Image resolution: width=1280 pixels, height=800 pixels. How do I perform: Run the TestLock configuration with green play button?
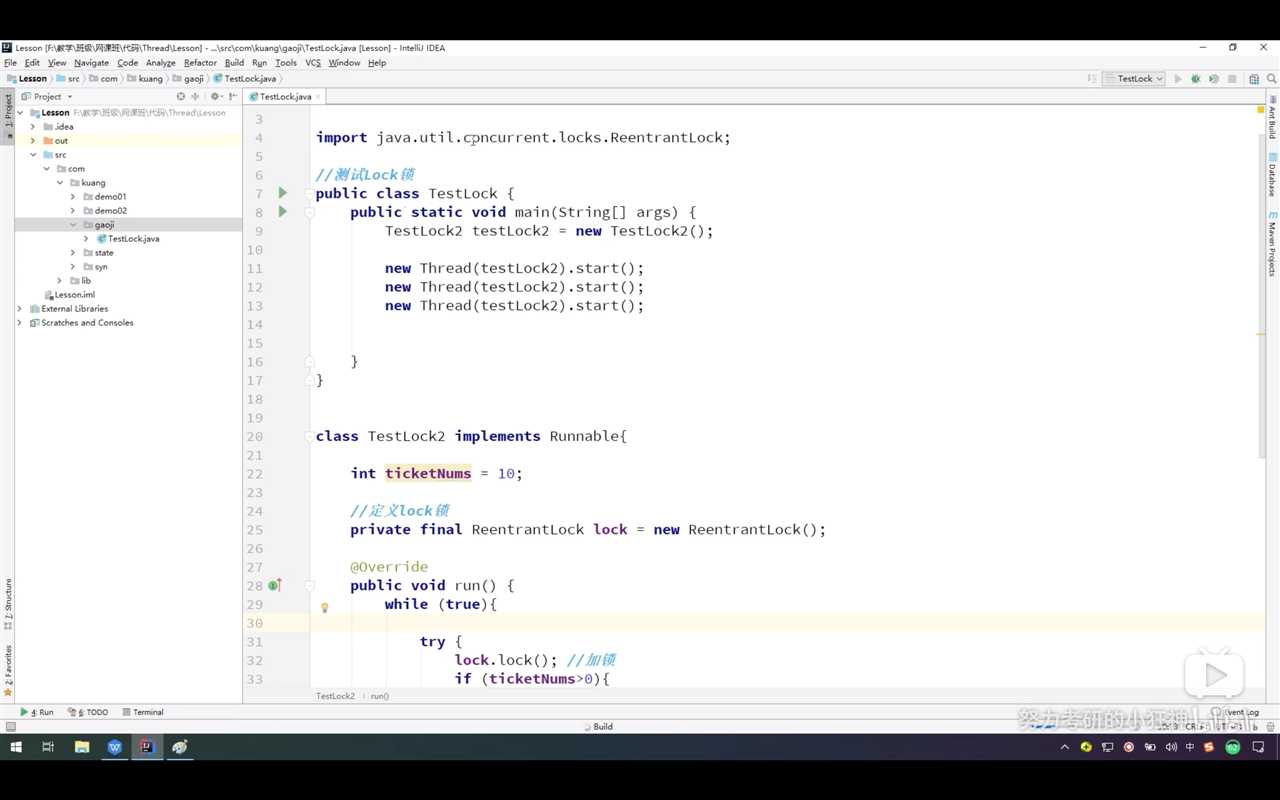pos(1178,79)
